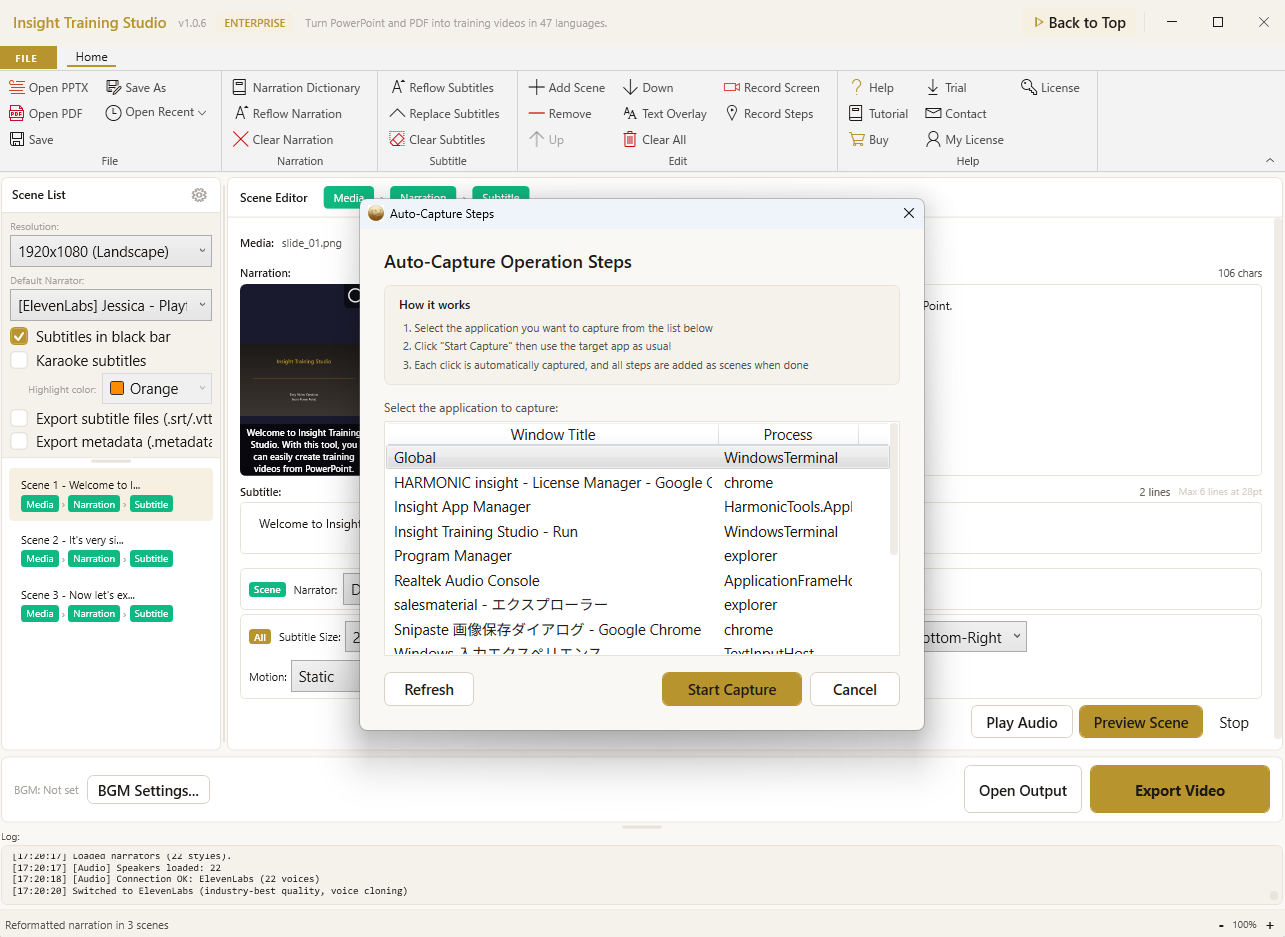Click the Open PDF ribbon command

click(x=46, y=114)
